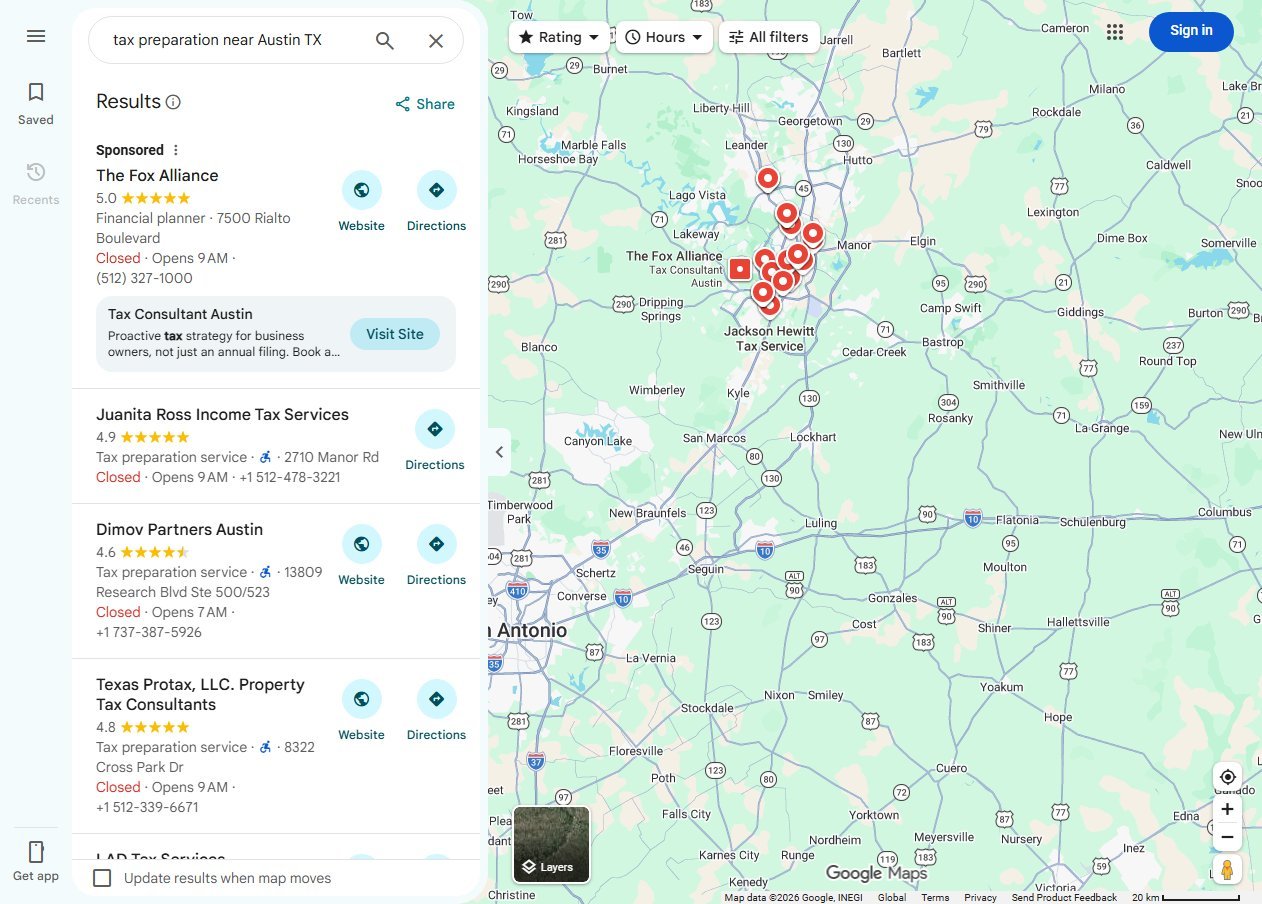Open the Hours filter dropdown
The image size is (1262, 904).
tap(664, 37)
